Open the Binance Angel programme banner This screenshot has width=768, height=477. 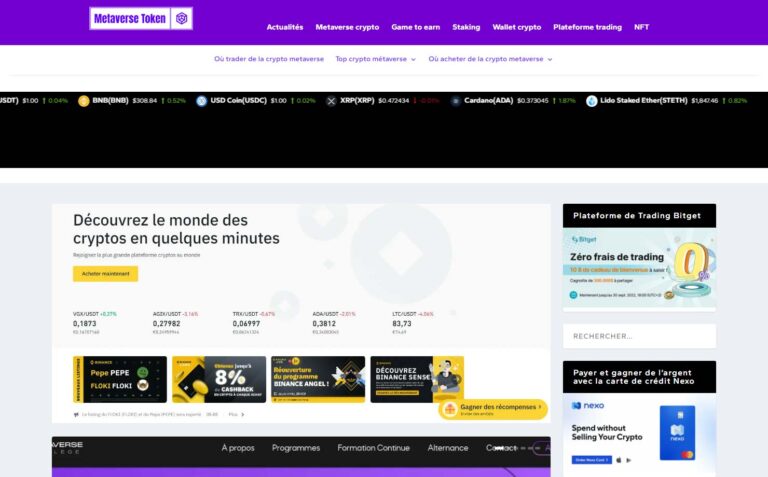[318, 380]
